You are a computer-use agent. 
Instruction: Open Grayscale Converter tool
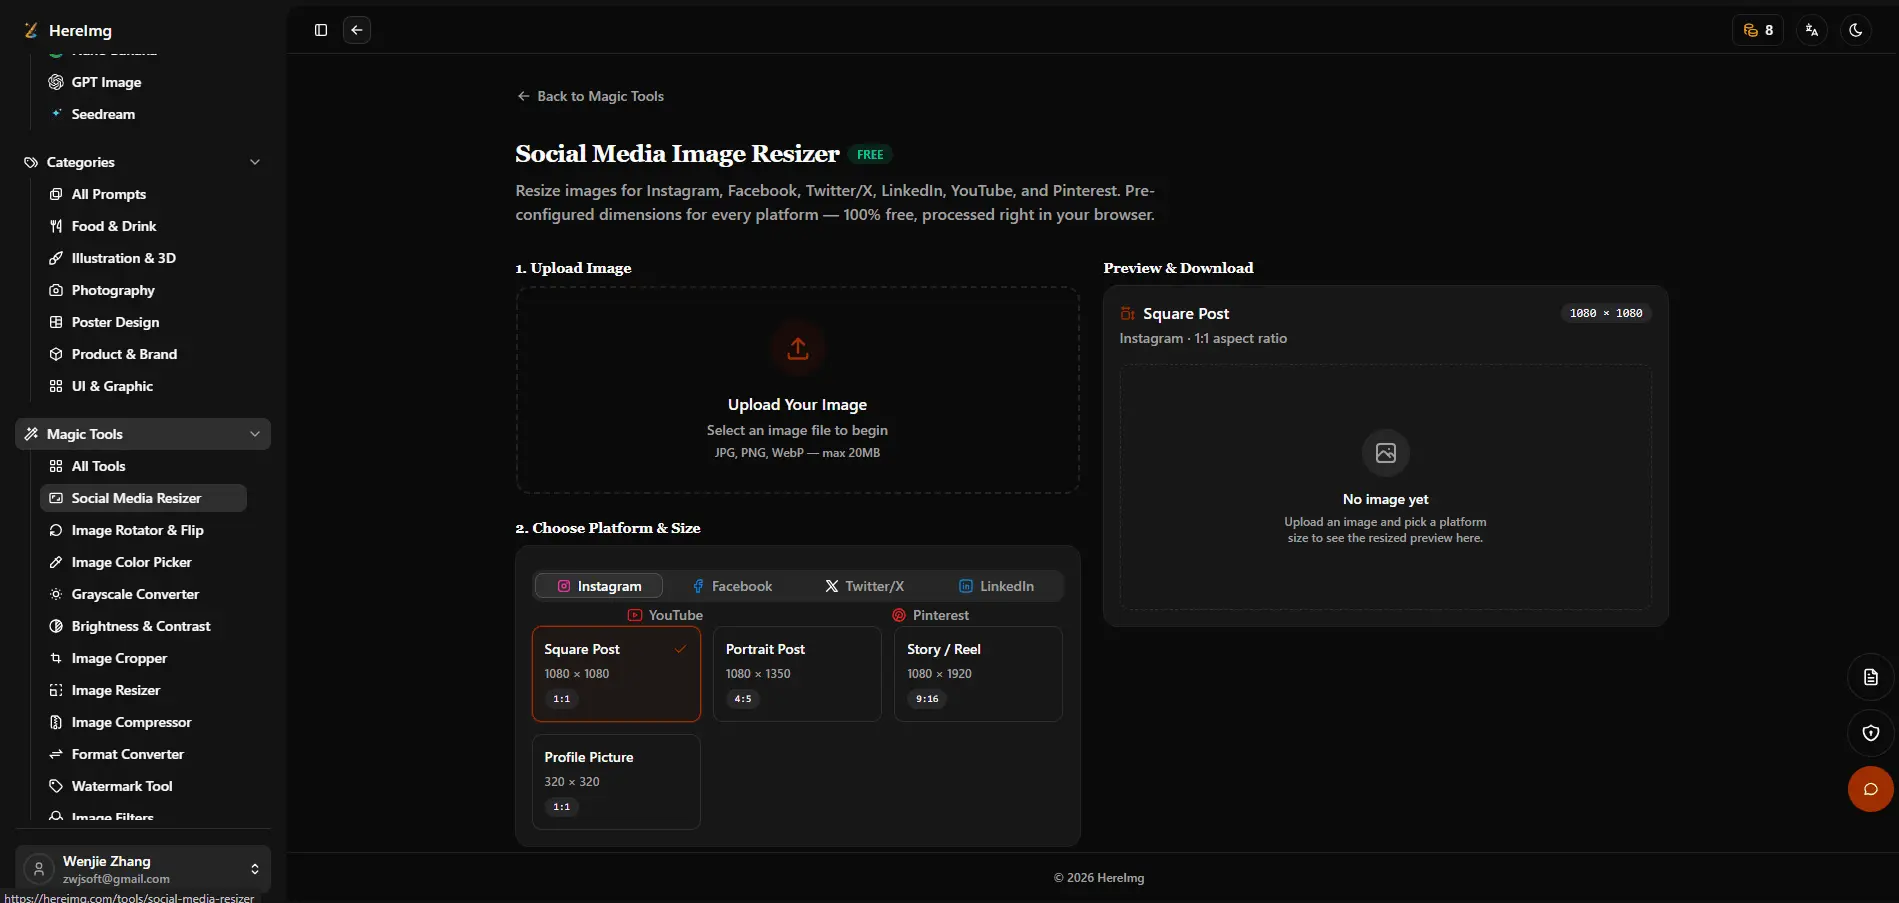[143, 594]
